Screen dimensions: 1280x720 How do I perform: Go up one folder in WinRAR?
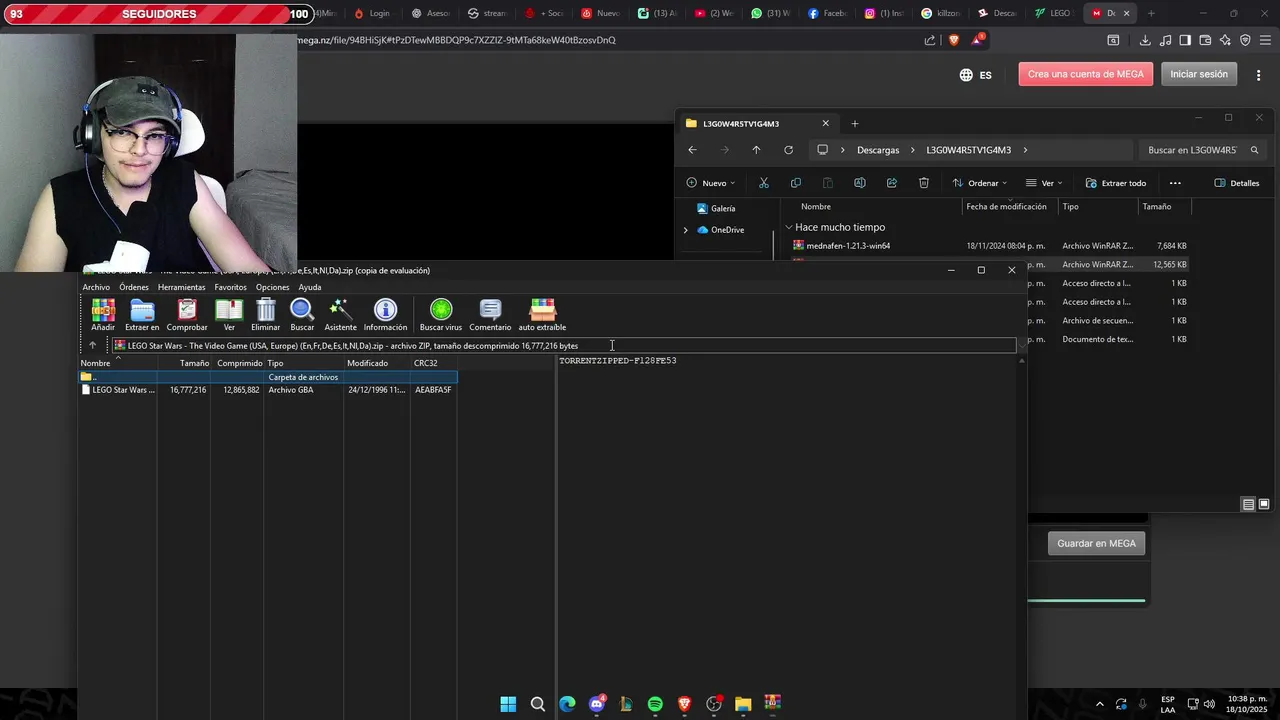coord(92,346)
